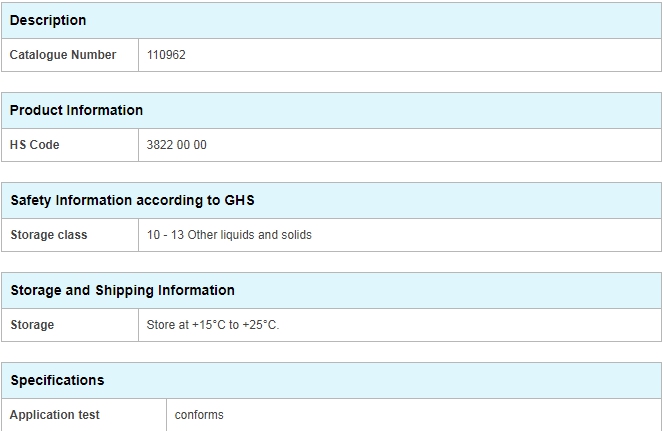This screenshot has height=431, width=662.
Task: Click the HS code value 3822 00 00
Action: (x=176, y=145)
